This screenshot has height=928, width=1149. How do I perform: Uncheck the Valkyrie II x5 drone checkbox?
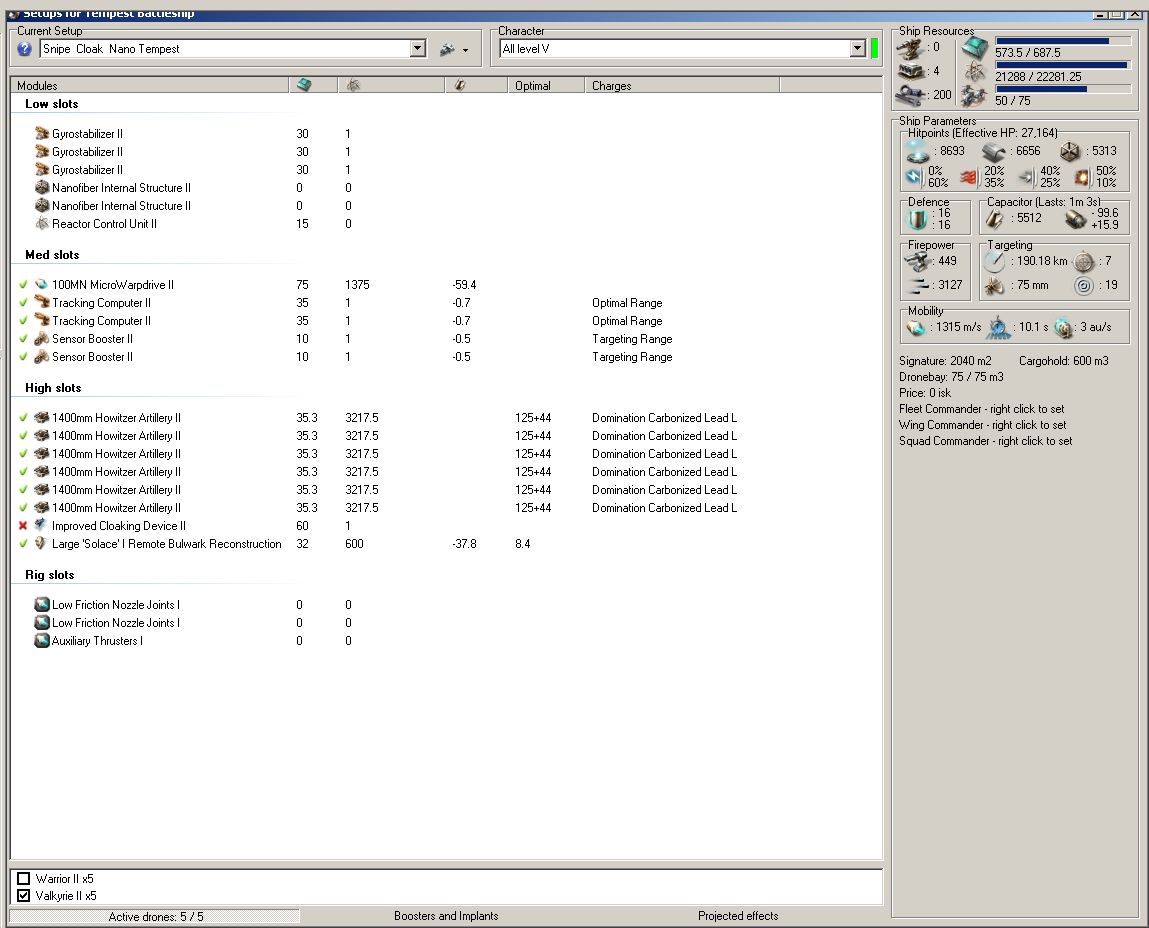click(23, 896)
